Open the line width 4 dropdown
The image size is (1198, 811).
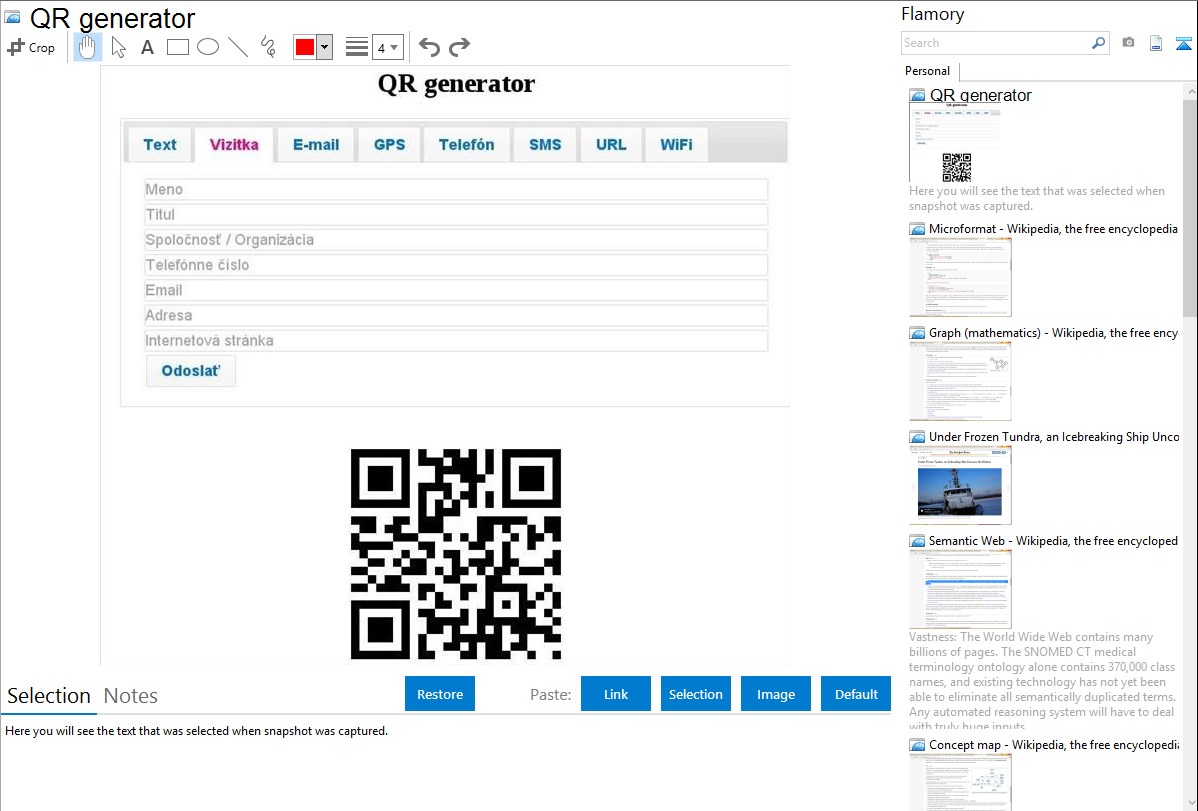pyautogui.click(x=388, y=47)
